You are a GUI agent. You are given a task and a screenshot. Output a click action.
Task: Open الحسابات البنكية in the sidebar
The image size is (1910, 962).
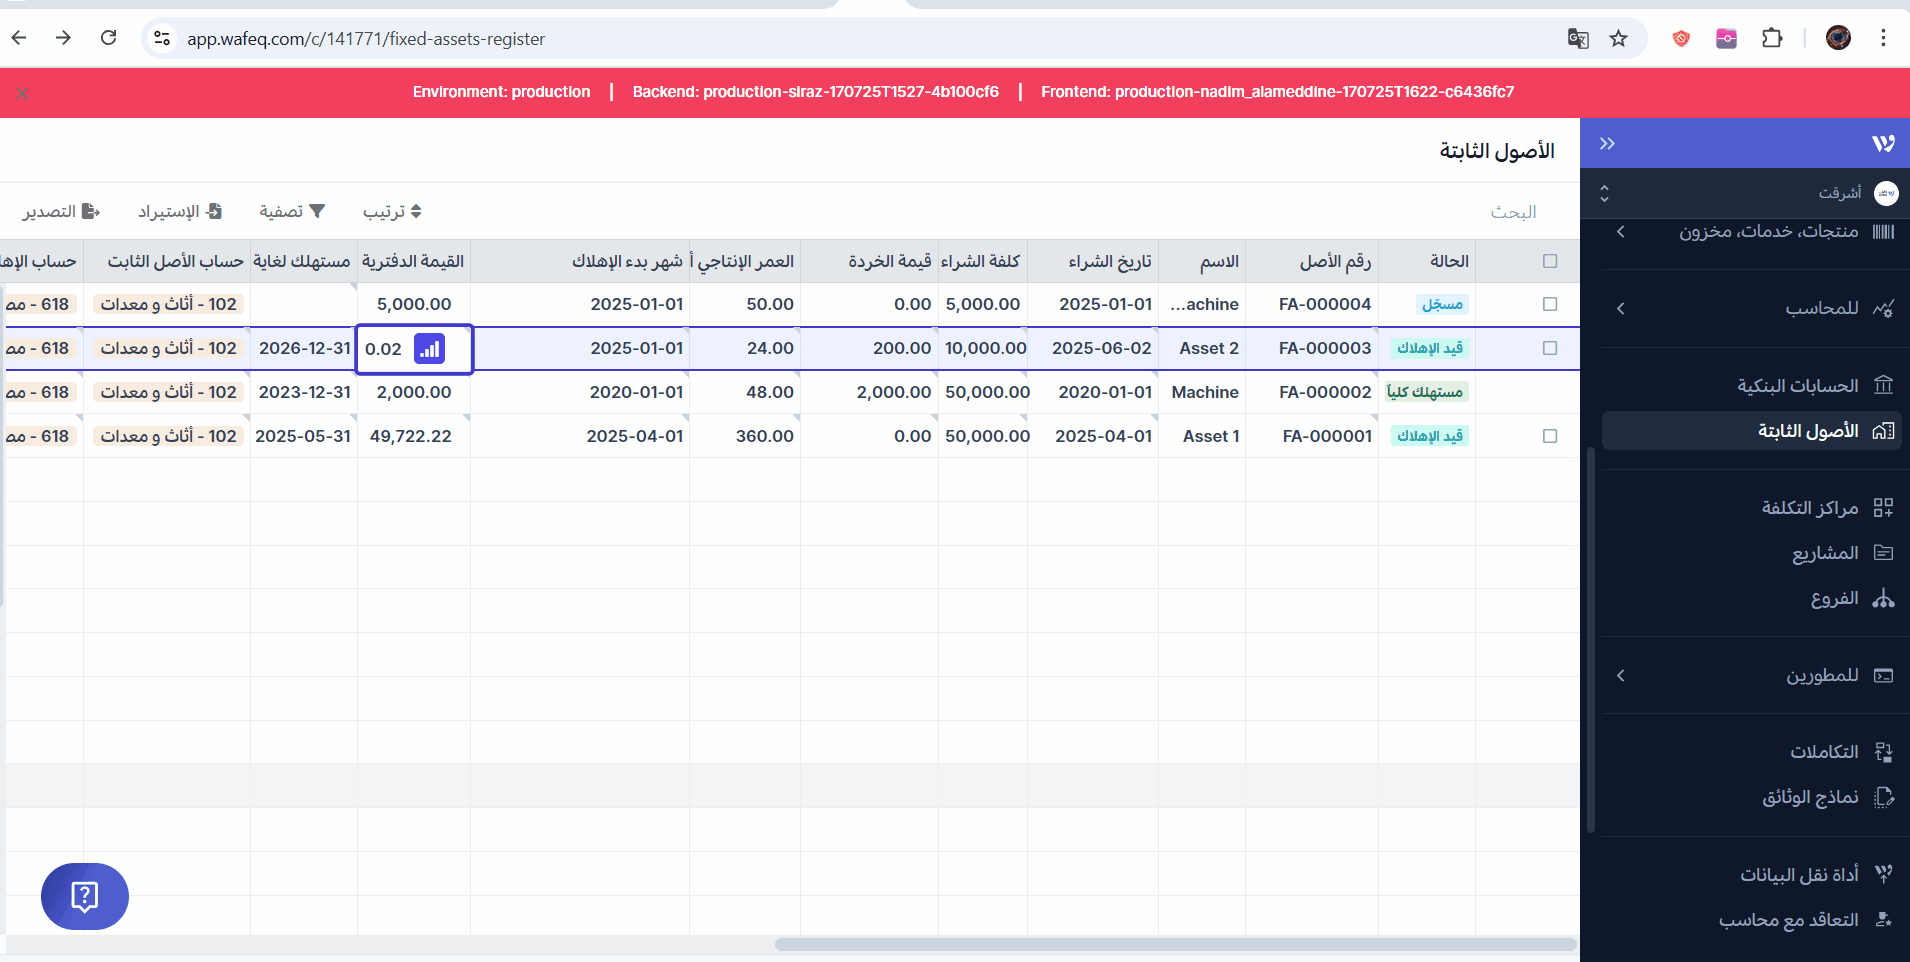click(1797, 386)
